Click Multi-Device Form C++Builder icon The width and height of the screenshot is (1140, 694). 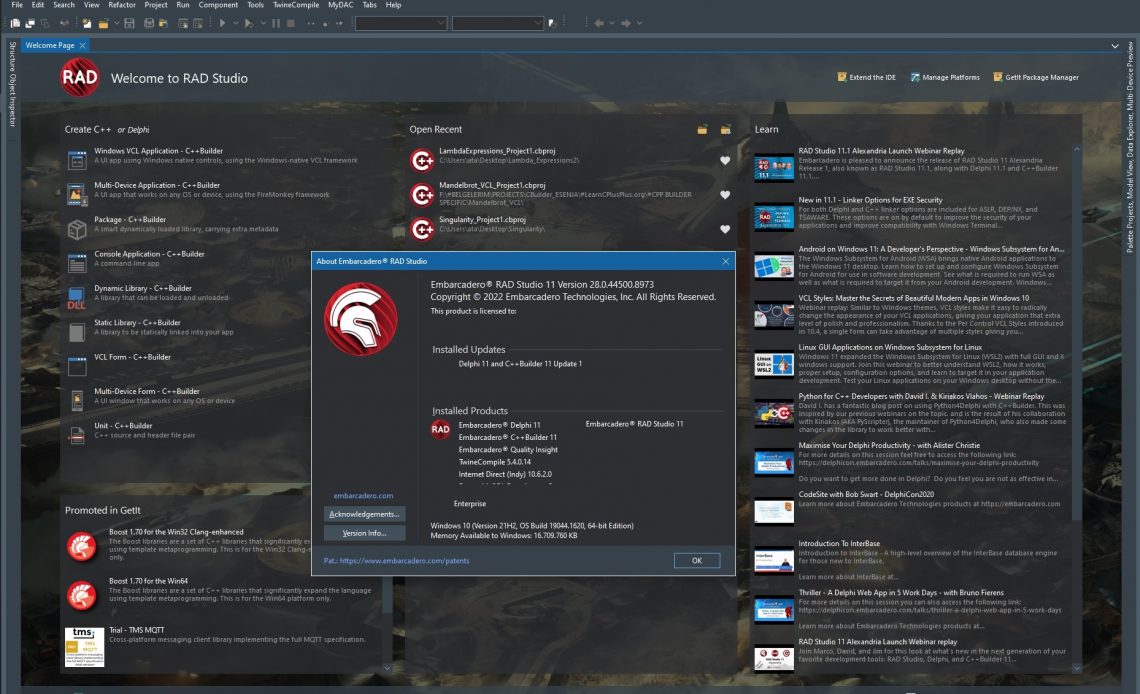click(77, 400)
